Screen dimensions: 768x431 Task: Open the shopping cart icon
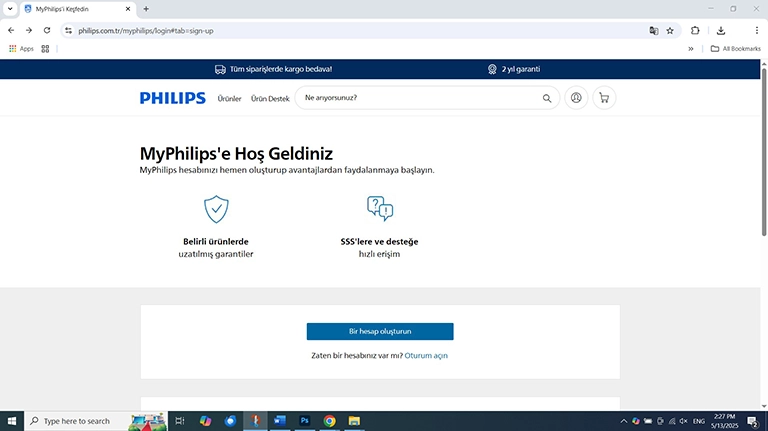[x=604, y=98]
